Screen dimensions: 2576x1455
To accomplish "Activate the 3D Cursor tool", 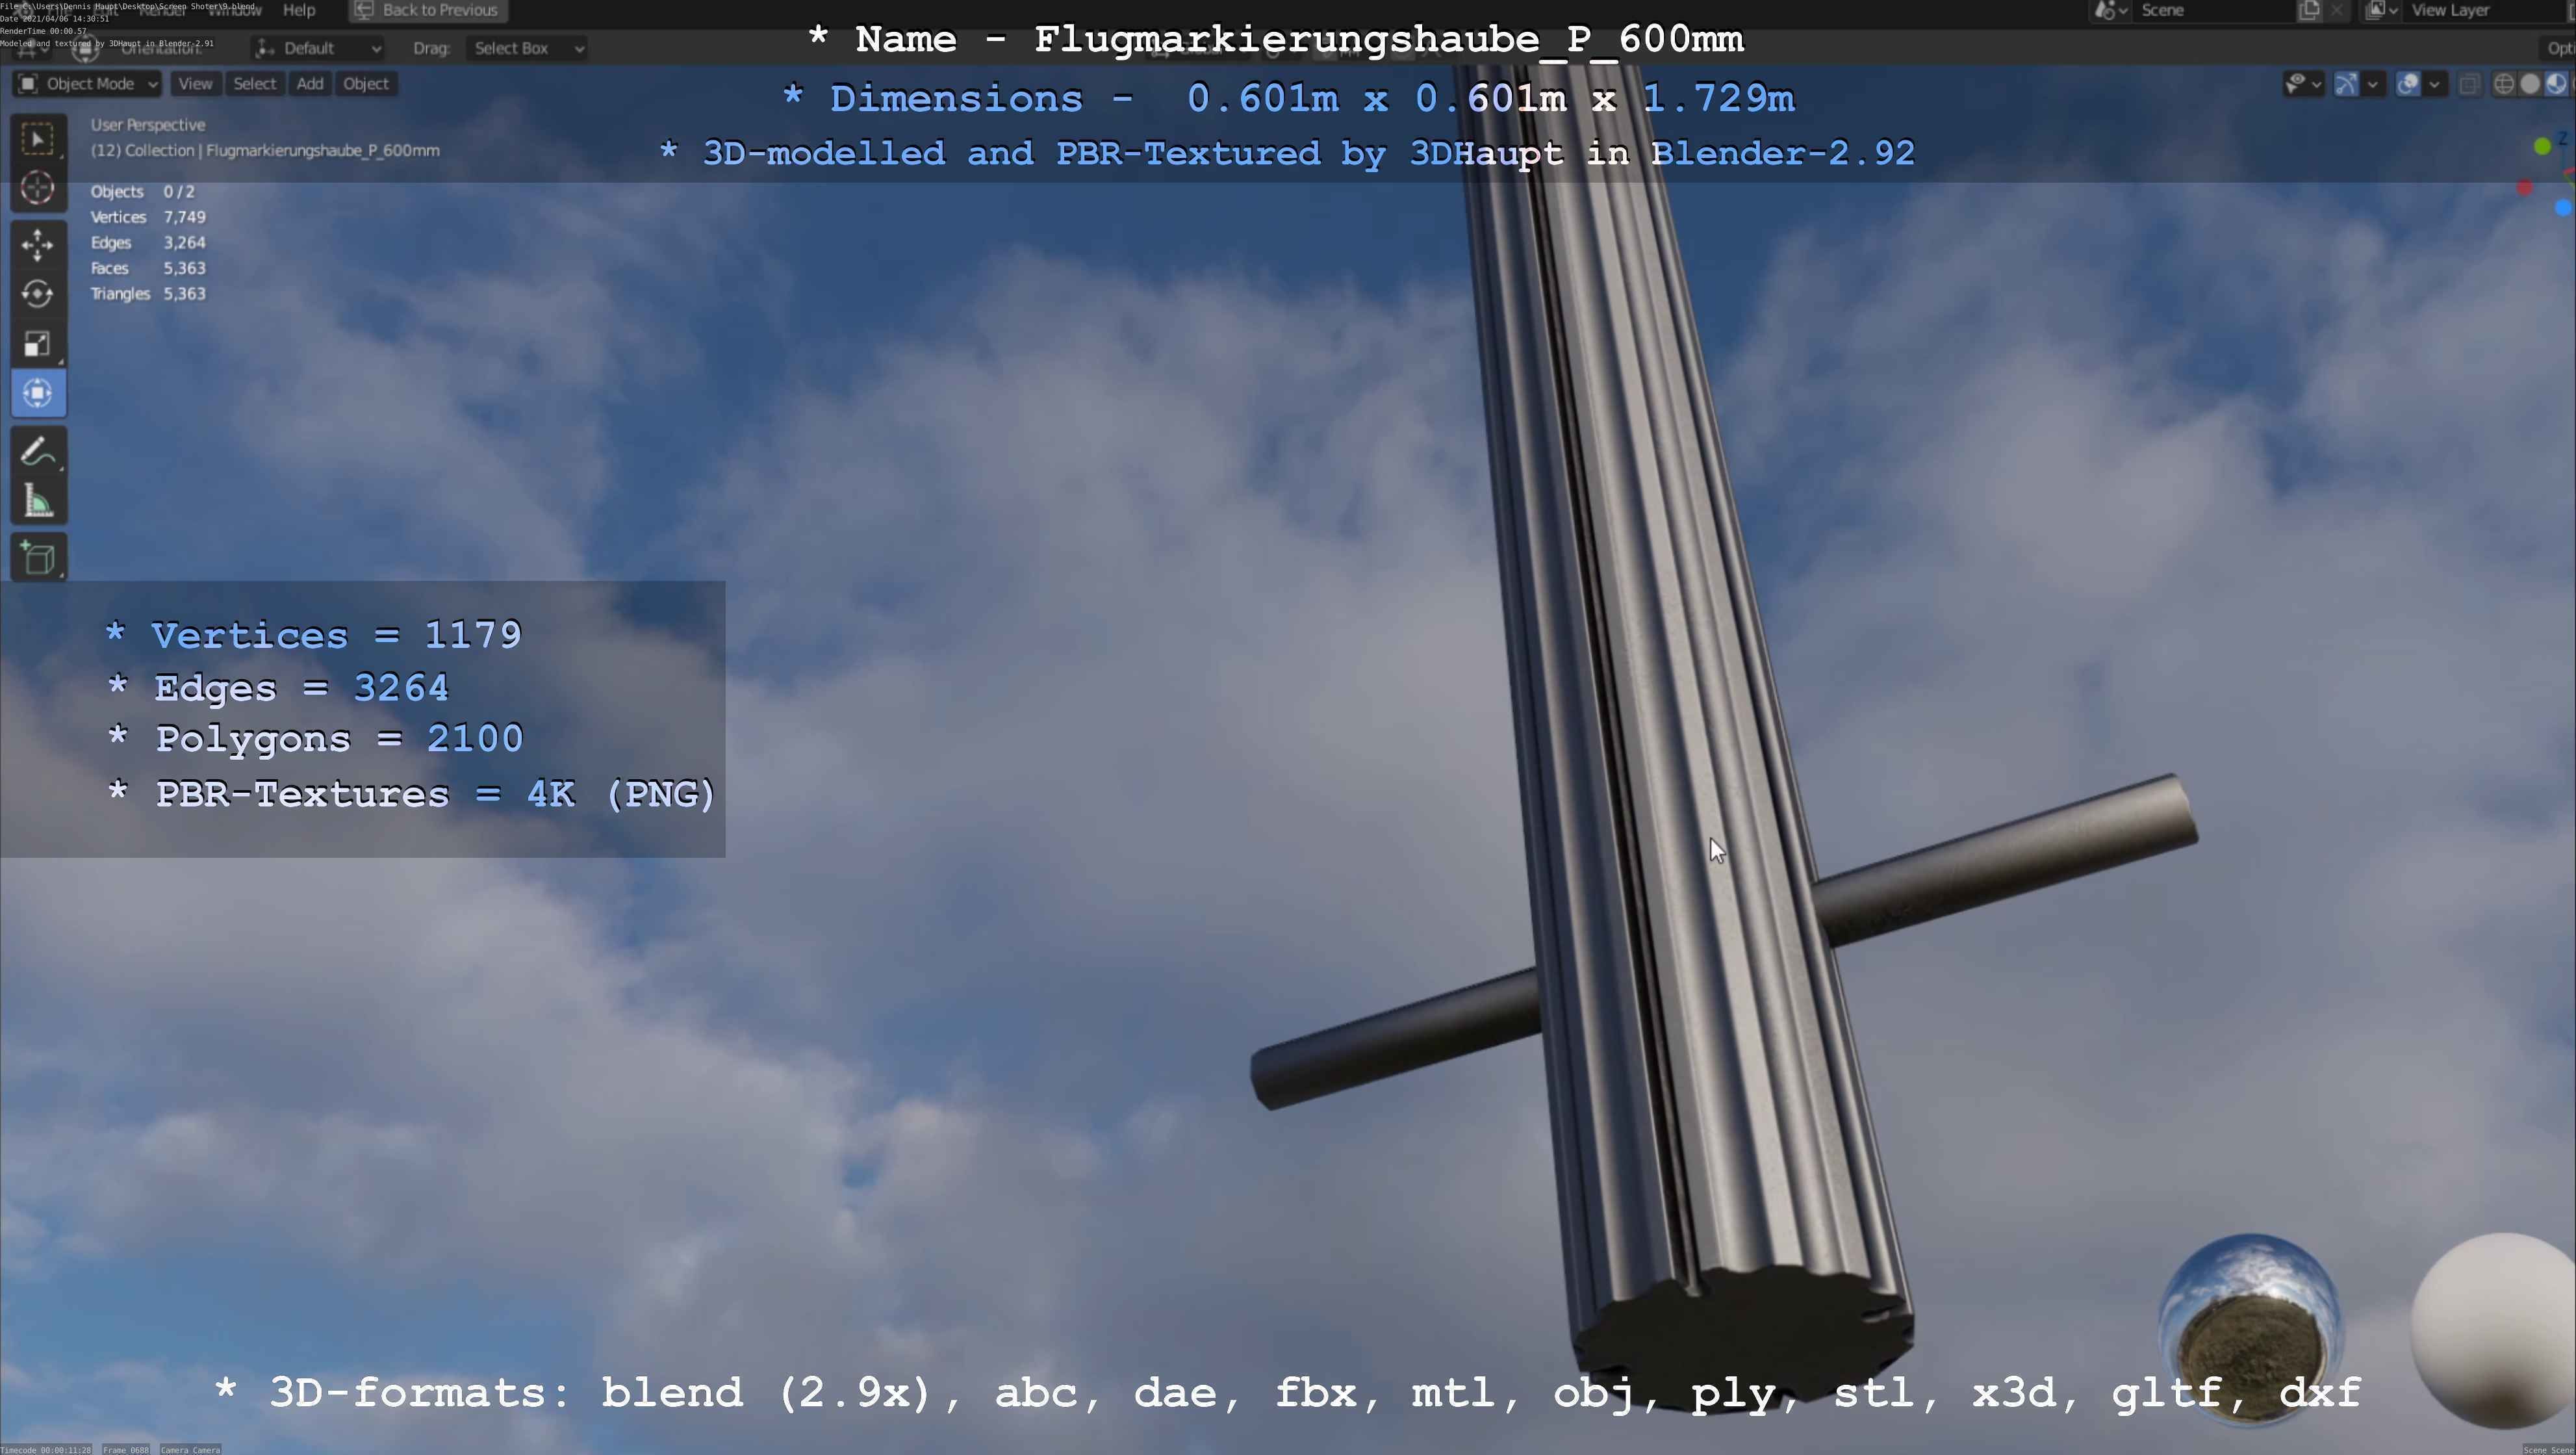I will [x=38, y=188].
